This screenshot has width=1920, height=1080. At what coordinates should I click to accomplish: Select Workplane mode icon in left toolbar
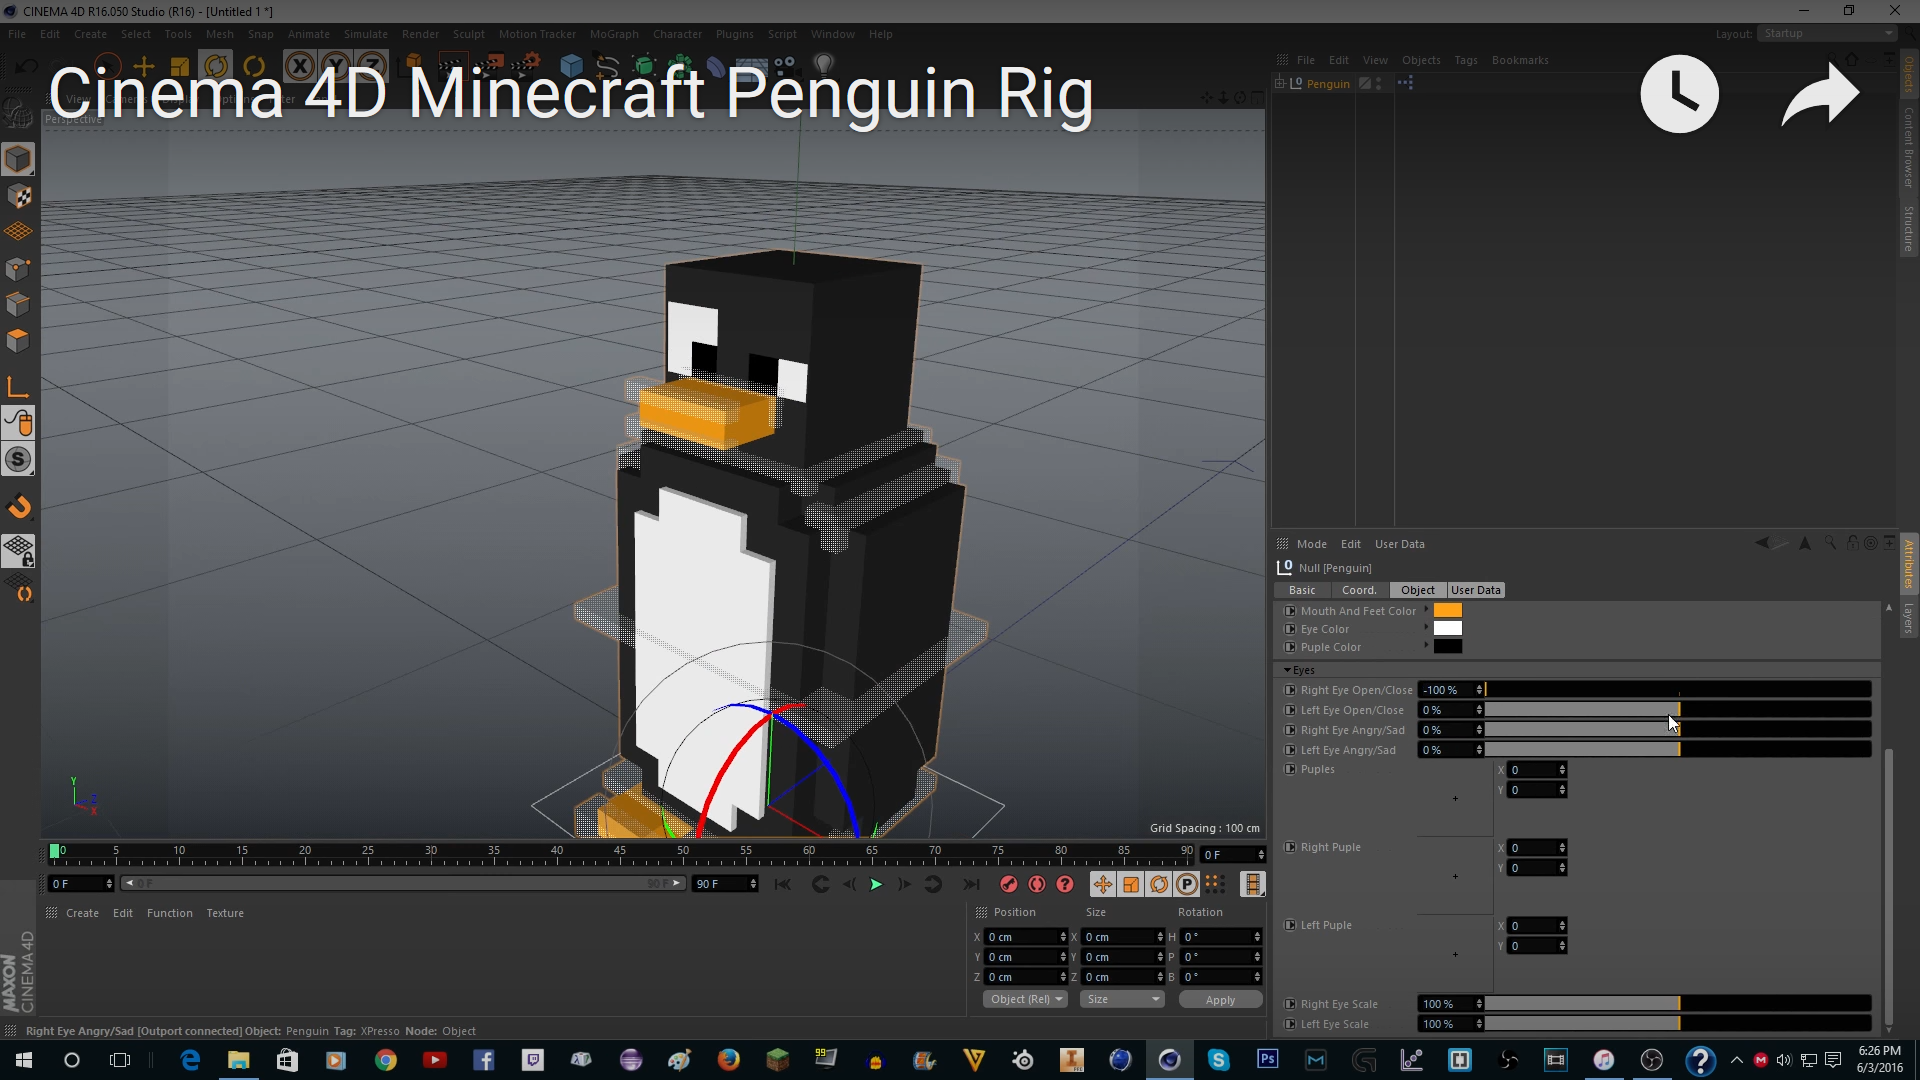click(x=18, y=232)
